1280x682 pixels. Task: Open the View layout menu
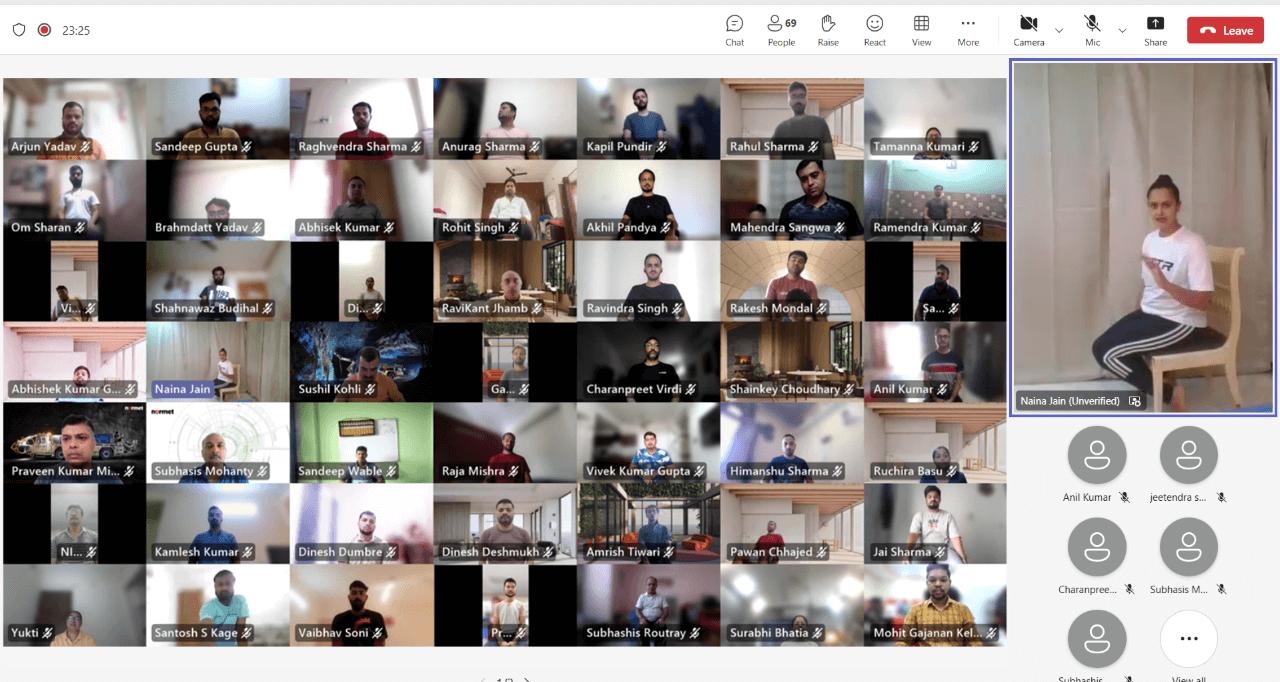[921, 30]
